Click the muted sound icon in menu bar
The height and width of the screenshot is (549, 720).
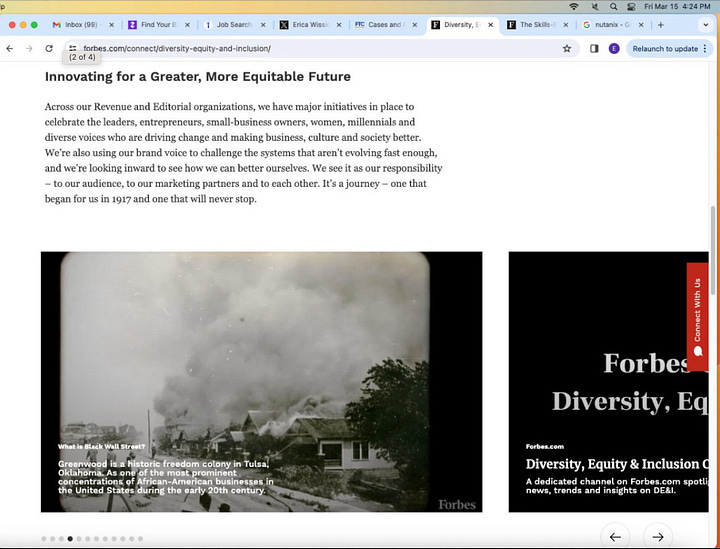coord(595,6)
